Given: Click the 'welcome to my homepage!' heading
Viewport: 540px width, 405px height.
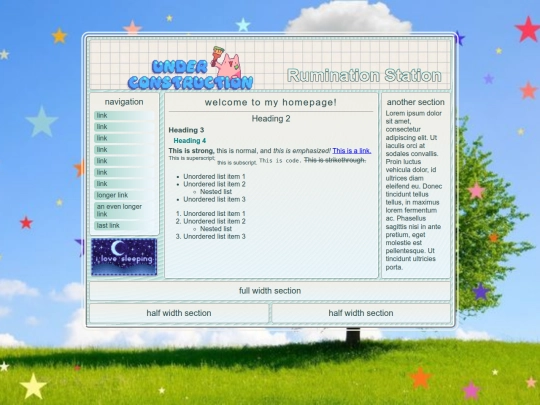Looking at the screenshot, I should [271, 102].
